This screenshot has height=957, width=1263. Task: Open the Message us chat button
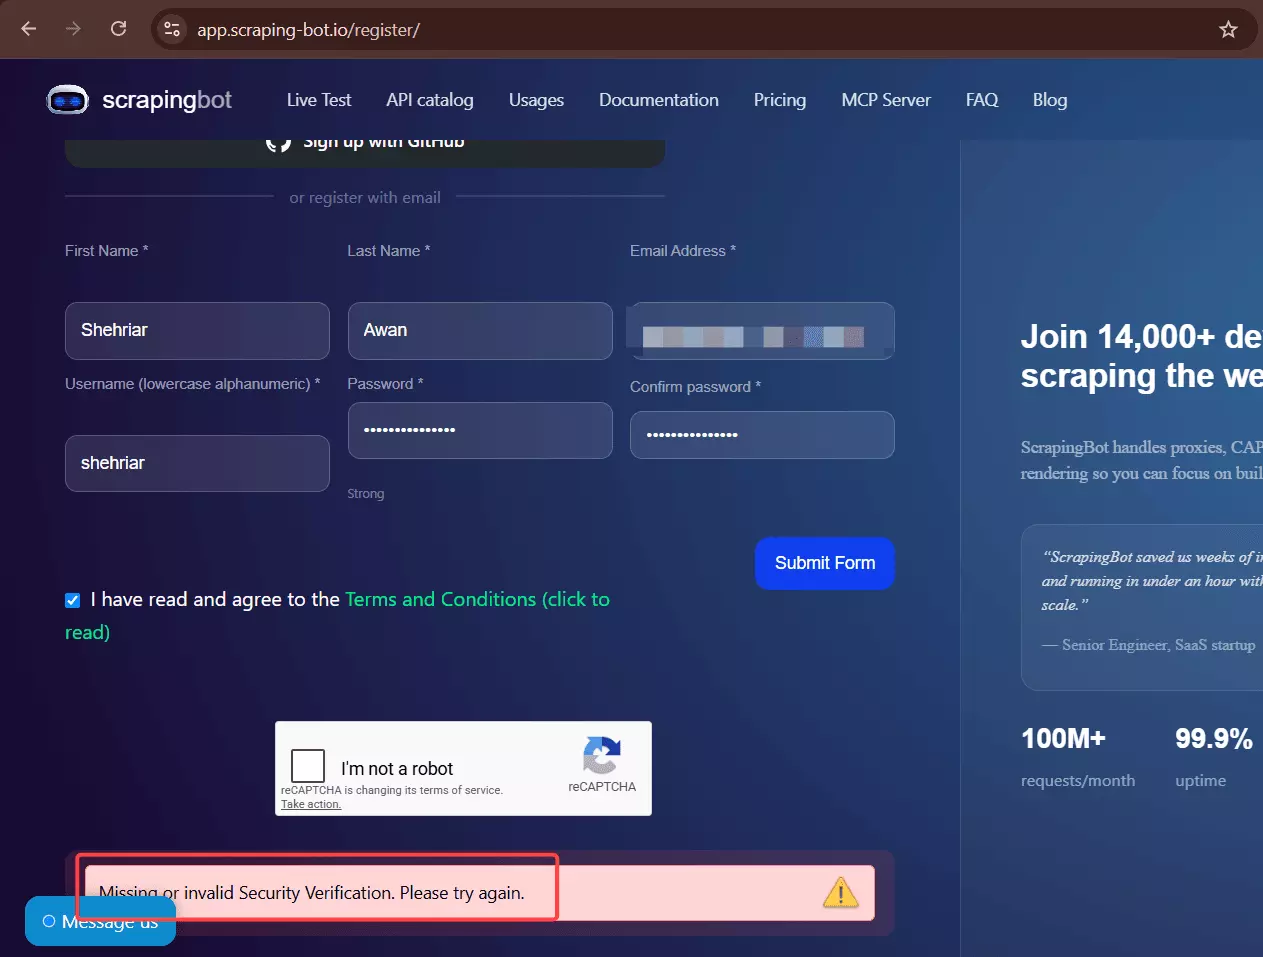click(100, 921)
